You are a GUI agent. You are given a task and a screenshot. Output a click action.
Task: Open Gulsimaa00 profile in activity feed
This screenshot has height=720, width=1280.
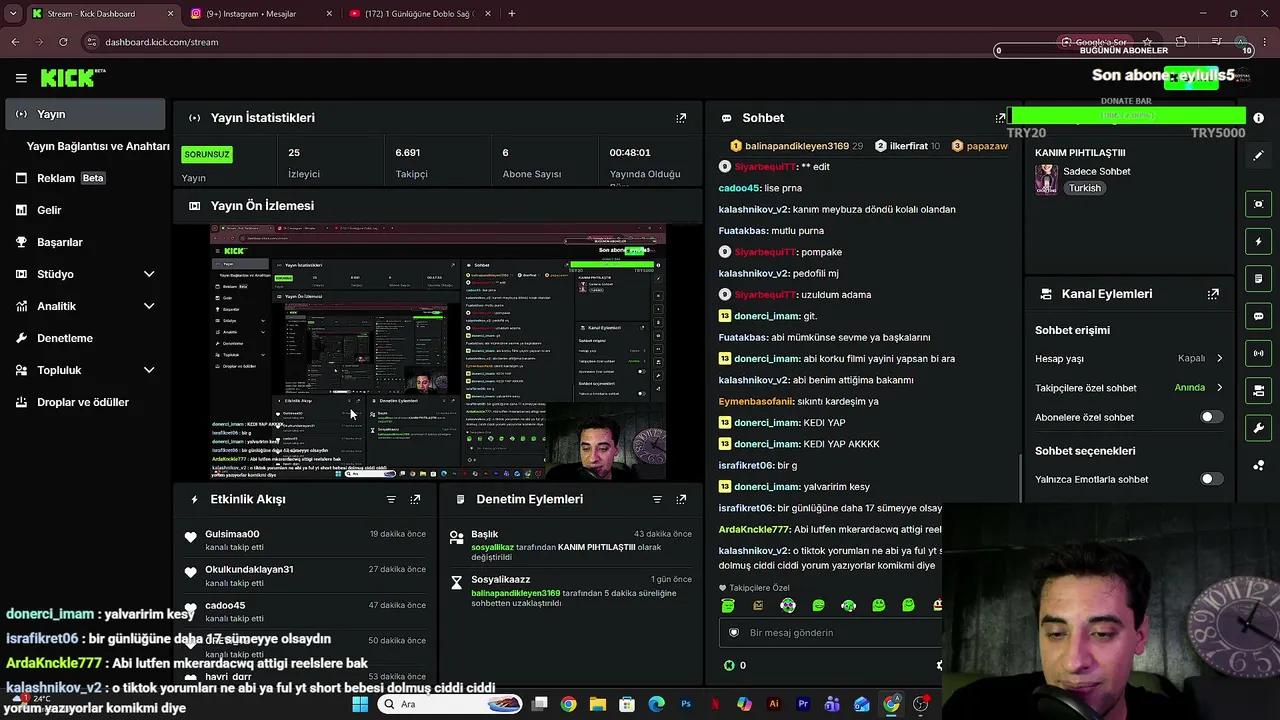(232, 534)
